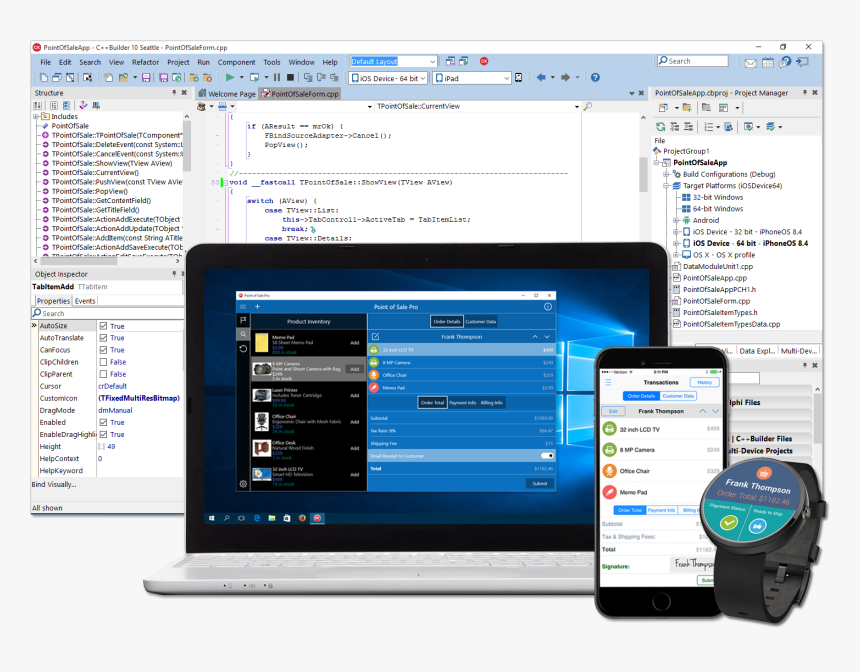Click Submit in the laptop Point of Sale app
This screenshot has width=860, height=672.
pos(540,483)
